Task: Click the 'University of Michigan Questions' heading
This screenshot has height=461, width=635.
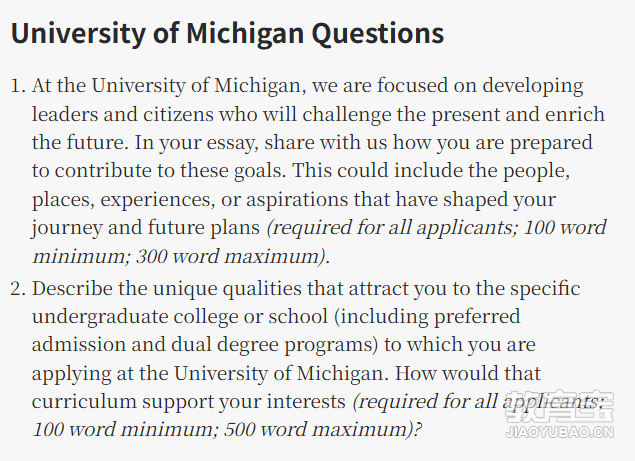Action: click(x=227, y=33)
